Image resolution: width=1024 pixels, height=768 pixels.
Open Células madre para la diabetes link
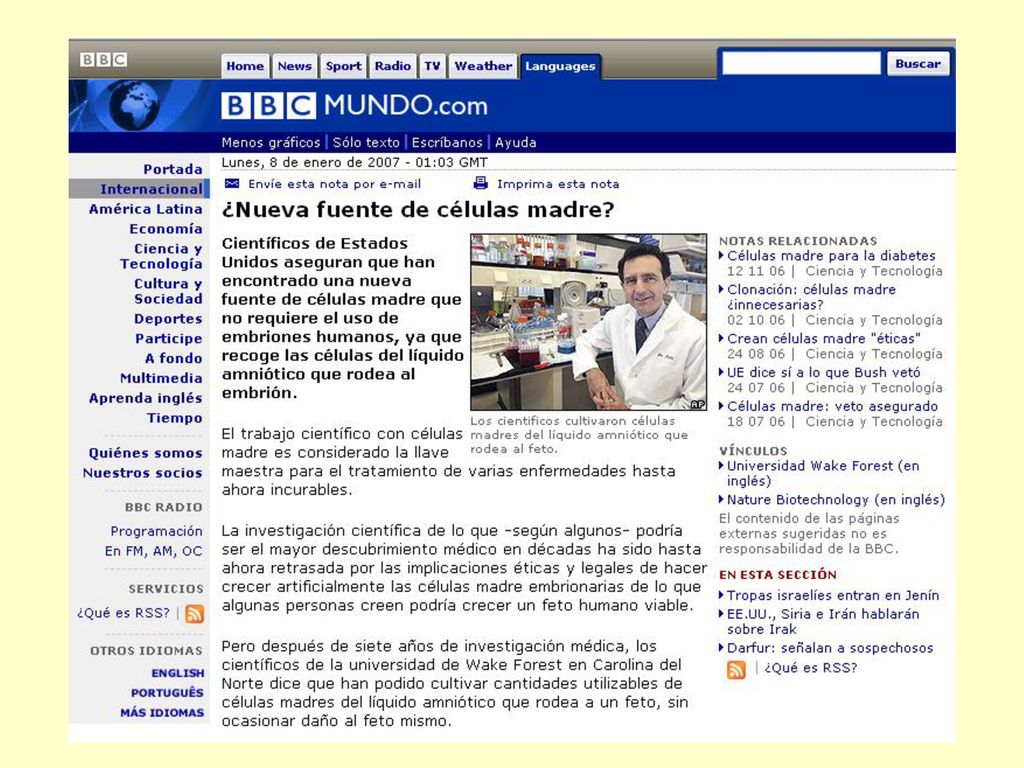[831, 255]
